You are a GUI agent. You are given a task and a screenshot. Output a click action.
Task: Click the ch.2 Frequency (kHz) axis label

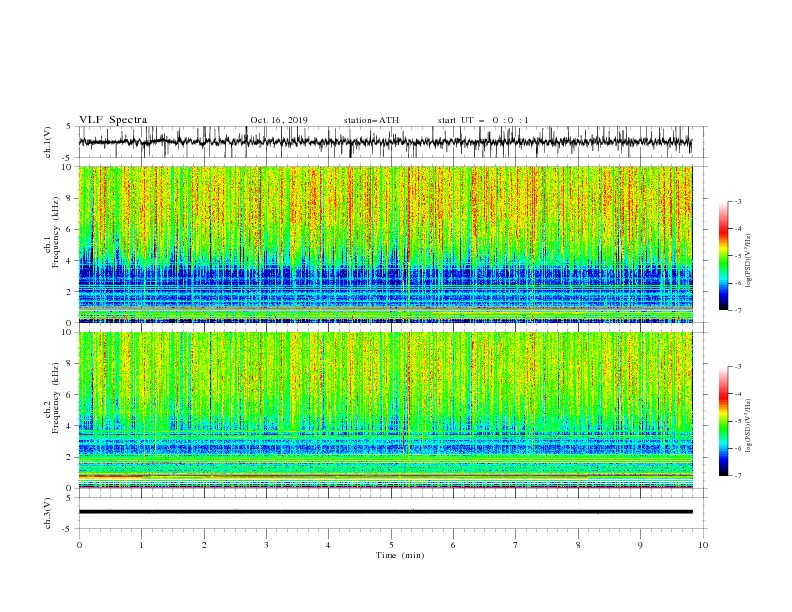coord(52,398)
